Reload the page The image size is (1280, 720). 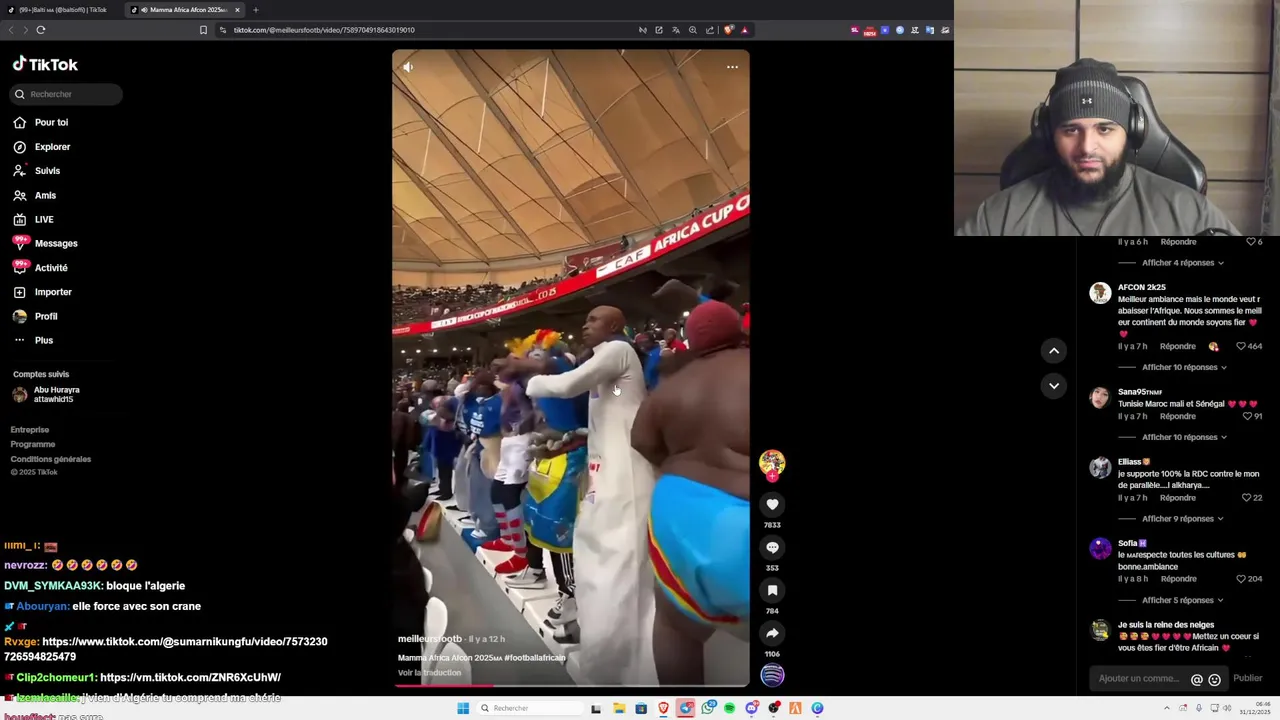[x=41, y=30]
